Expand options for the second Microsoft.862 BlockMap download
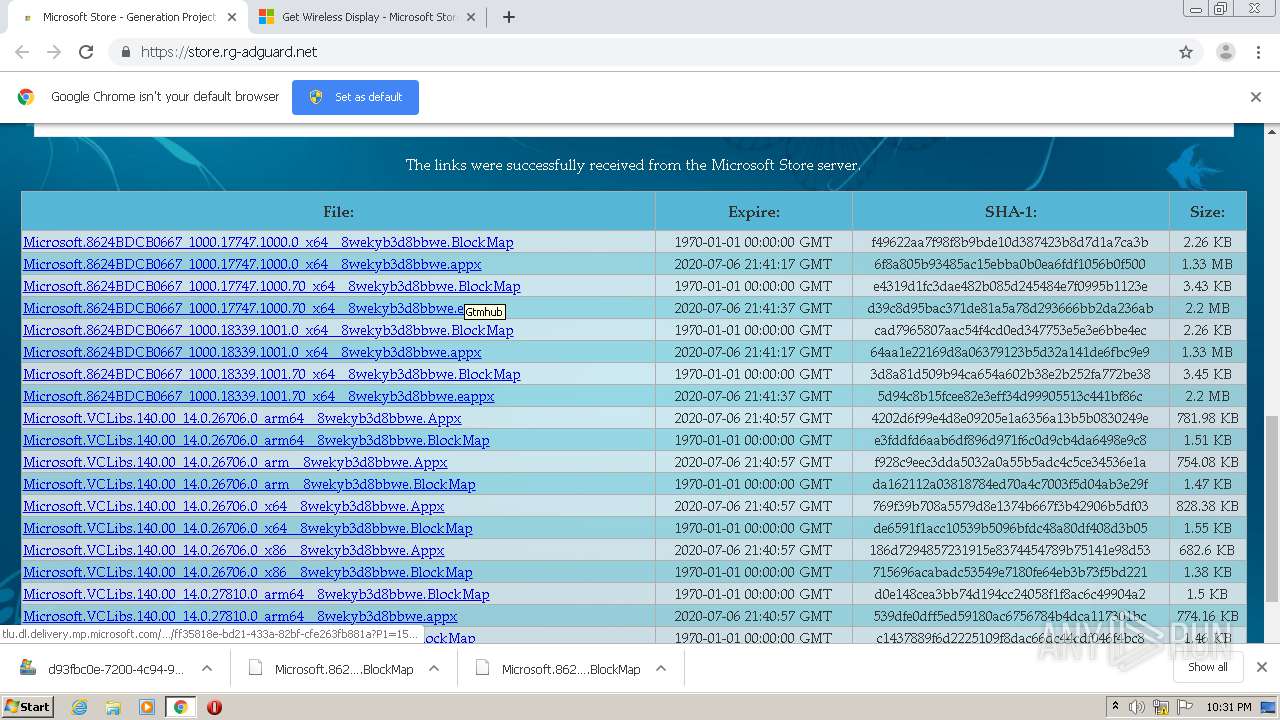 pyautogui.click(x=661, y=669)
